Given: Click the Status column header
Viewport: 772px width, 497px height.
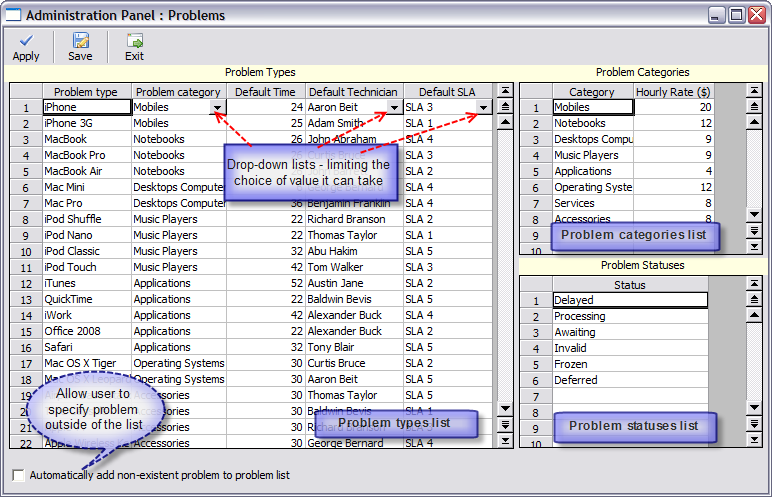Looking at the screenshot, I should 630,285.
